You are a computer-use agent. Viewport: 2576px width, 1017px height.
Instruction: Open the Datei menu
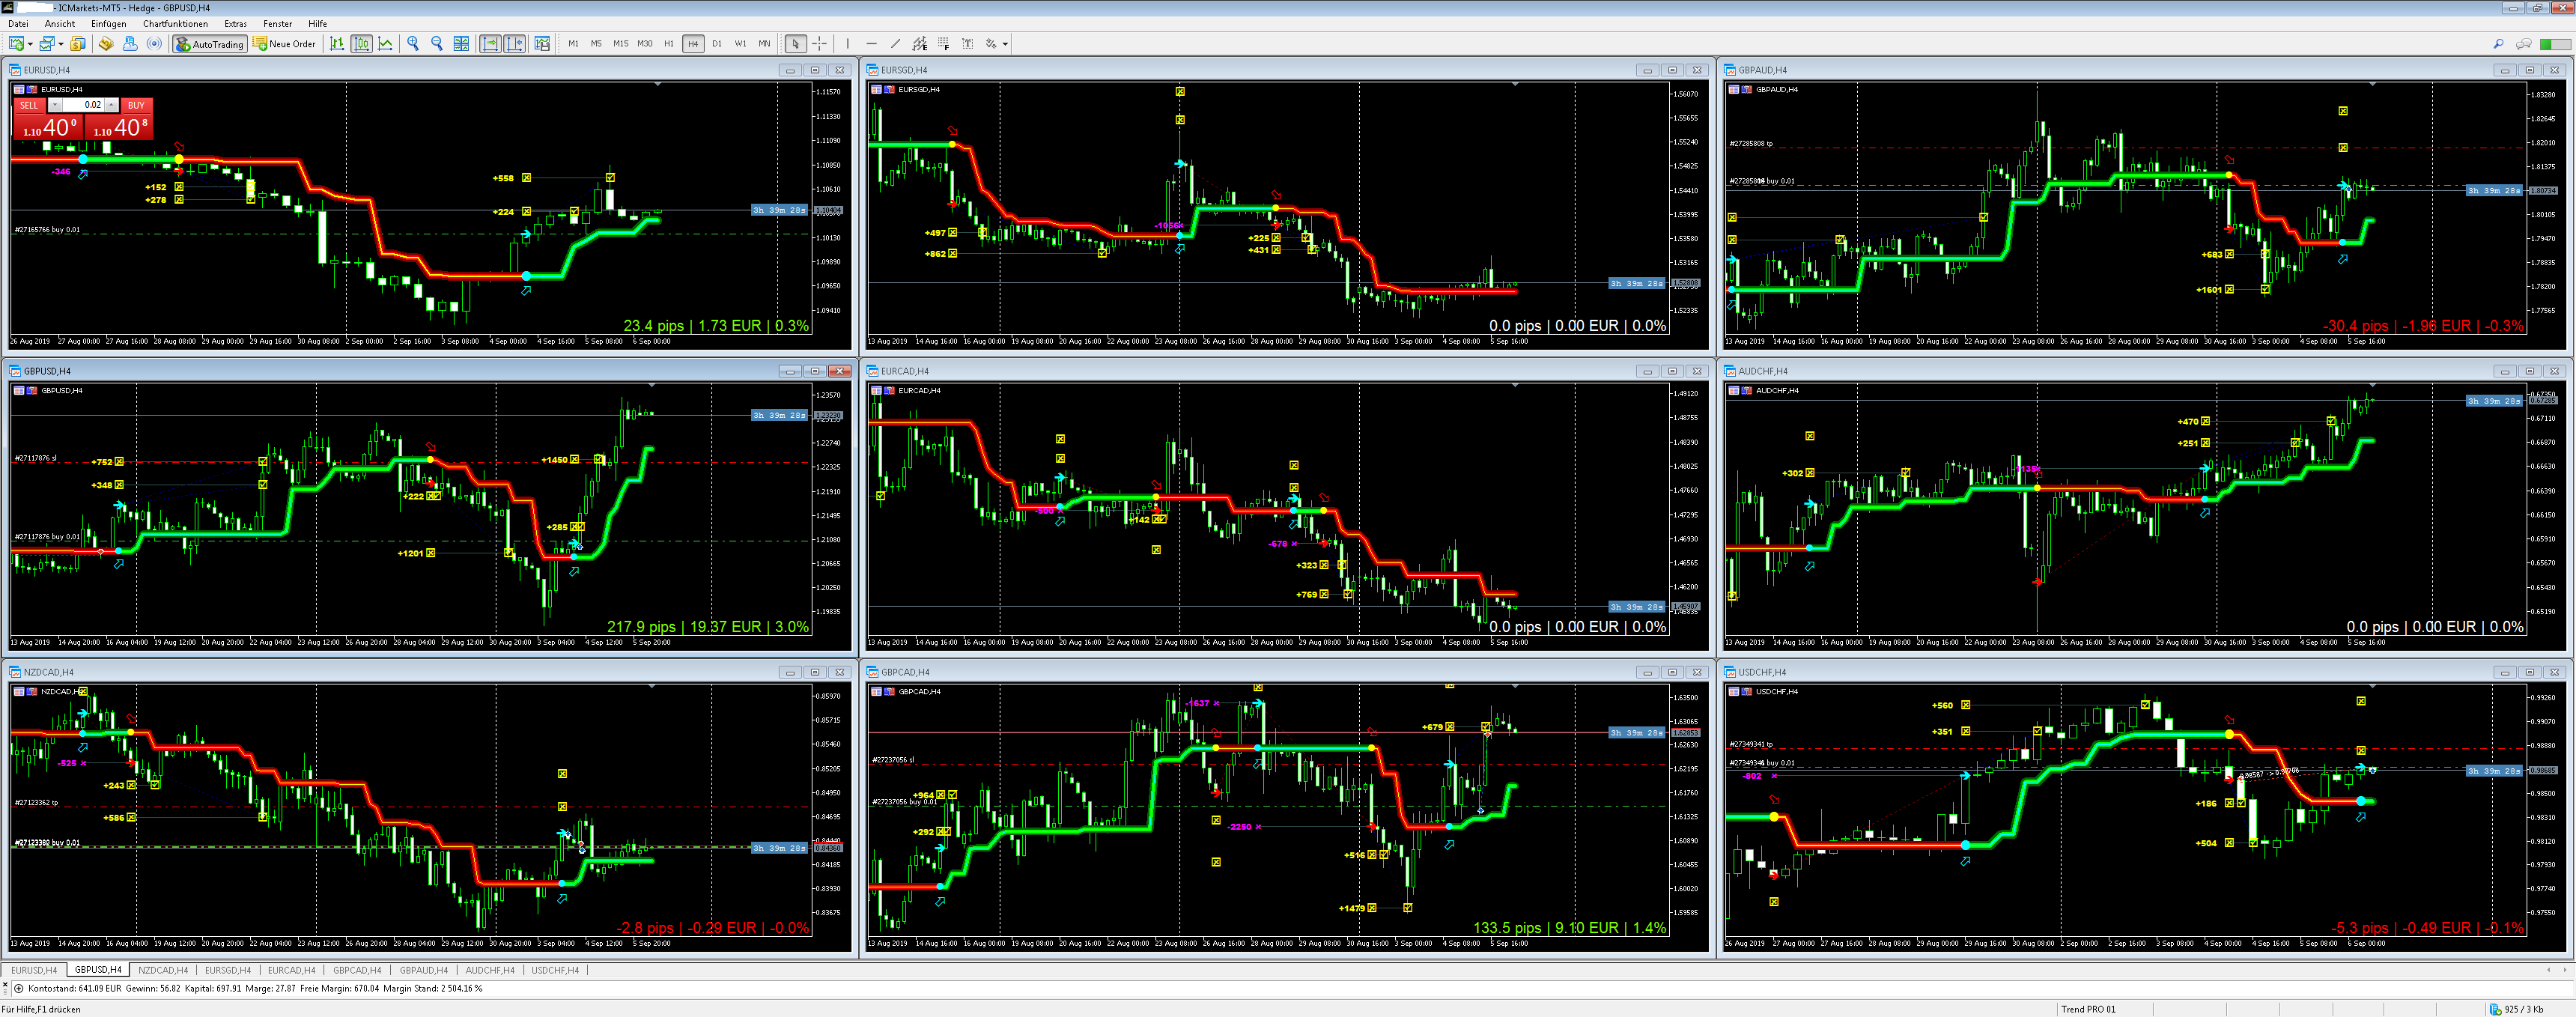click(x=18, y=24)
